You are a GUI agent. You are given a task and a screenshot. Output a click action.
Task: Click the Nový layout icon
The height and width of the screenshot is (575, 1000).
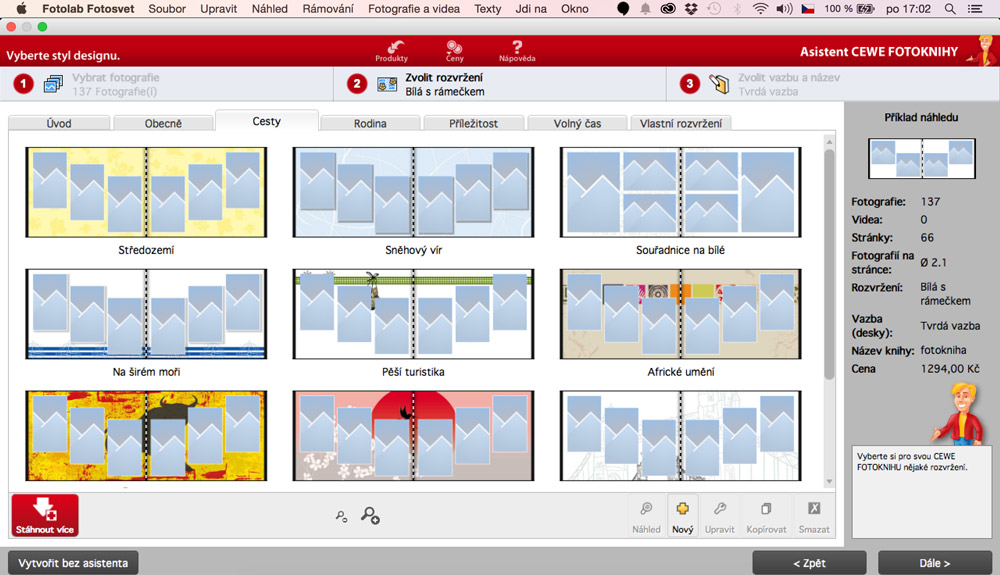[683, 515]
